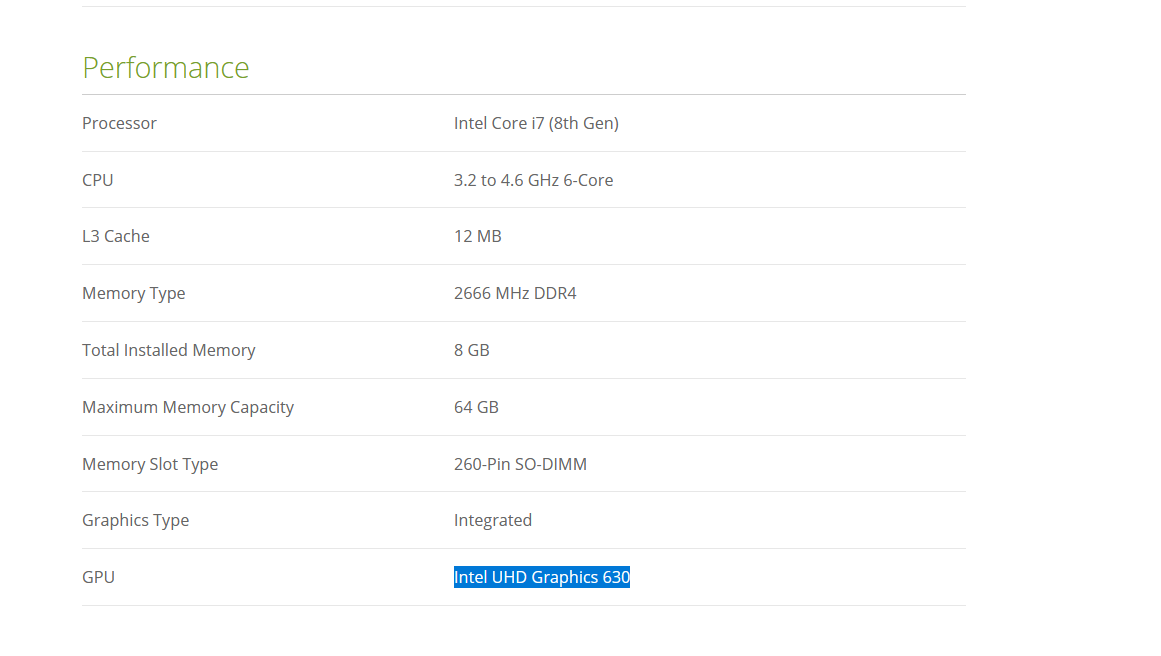Click the 260-Pin SO-DIMM value

[x=521, y=464]
